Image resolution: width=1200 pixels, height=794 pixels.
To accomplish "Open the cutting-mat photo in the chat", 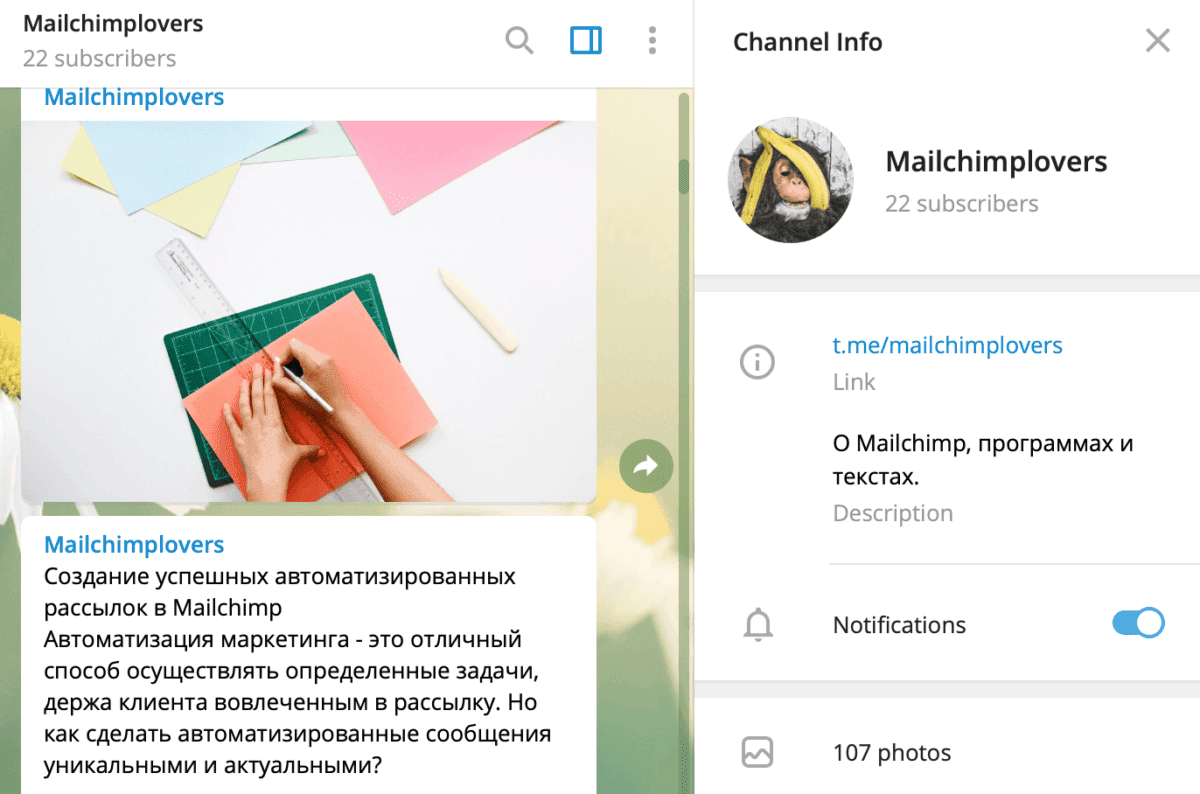I will (x=308, y=310).
